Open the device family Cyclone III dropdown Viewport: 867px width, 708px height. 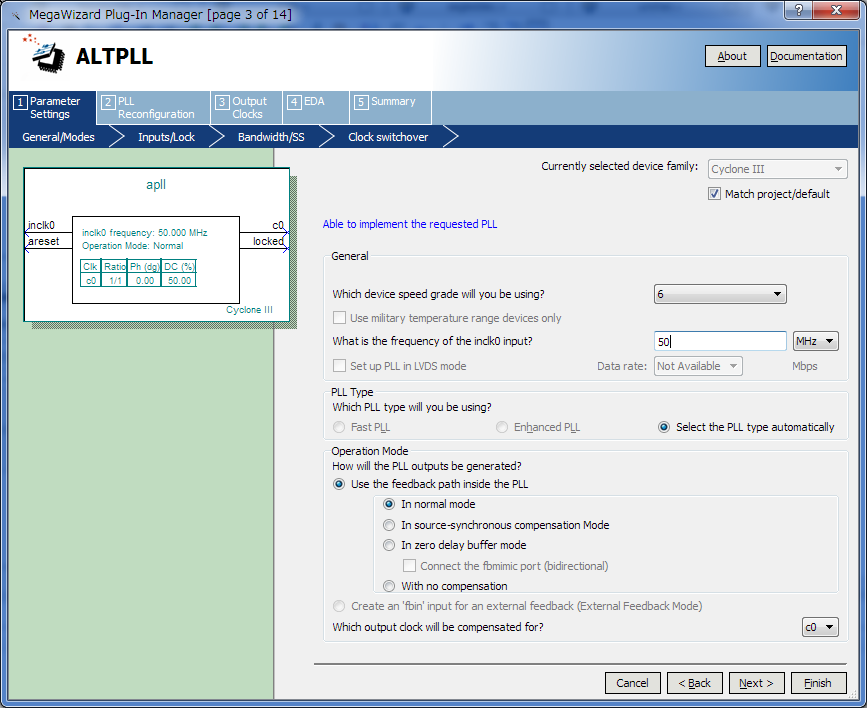click(777, 169)
